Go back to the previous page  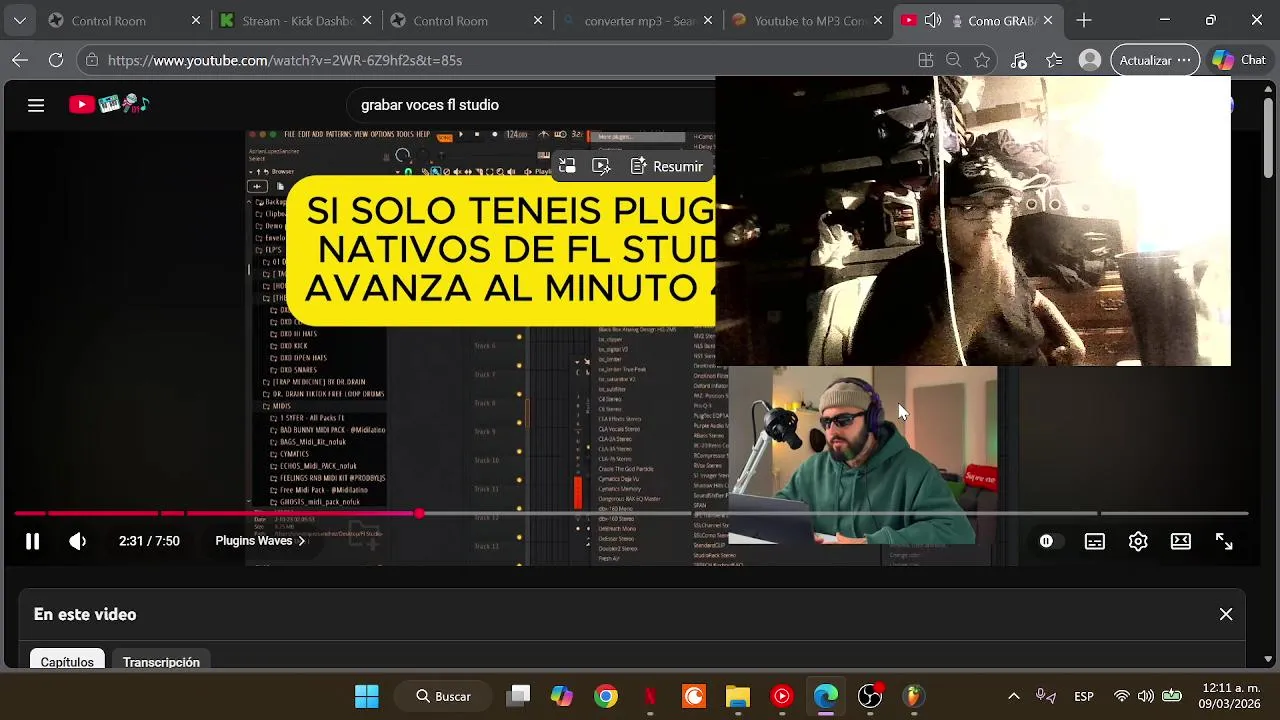20,60
